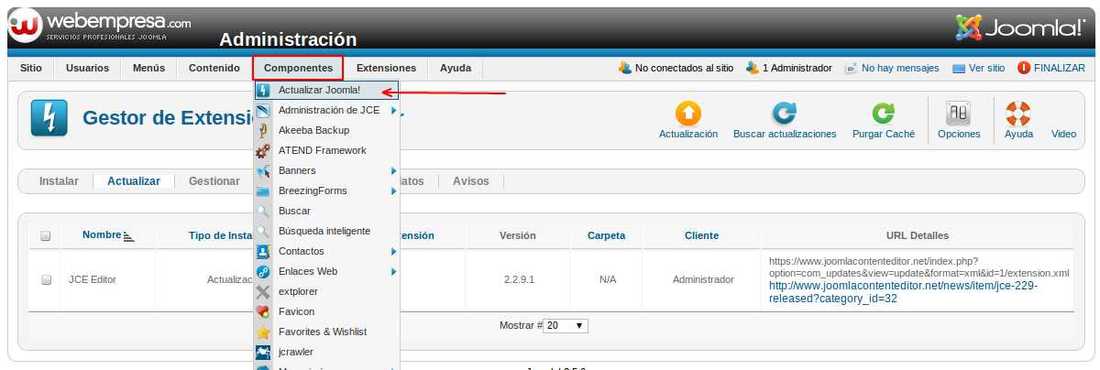Switch to the Gestionar tab

click(x=214, y=181)
